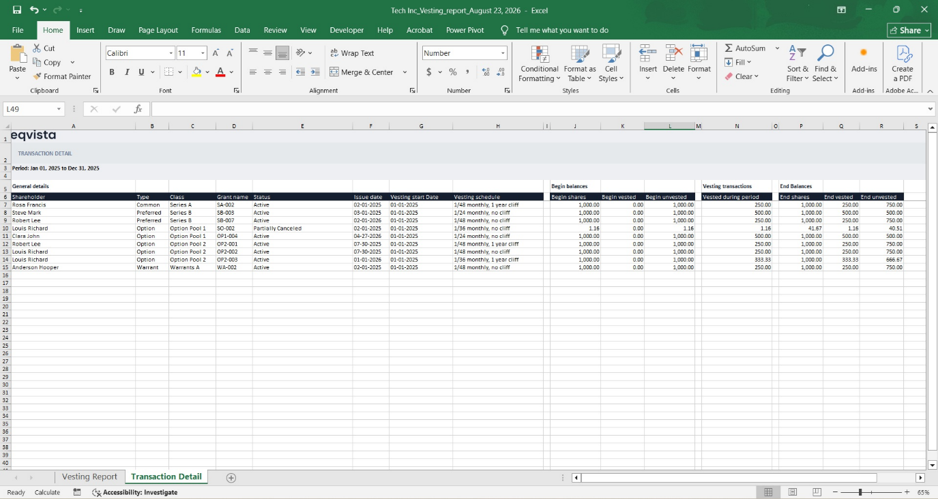
Task: Increase font size with larger A icon
Action: point(215,53)
